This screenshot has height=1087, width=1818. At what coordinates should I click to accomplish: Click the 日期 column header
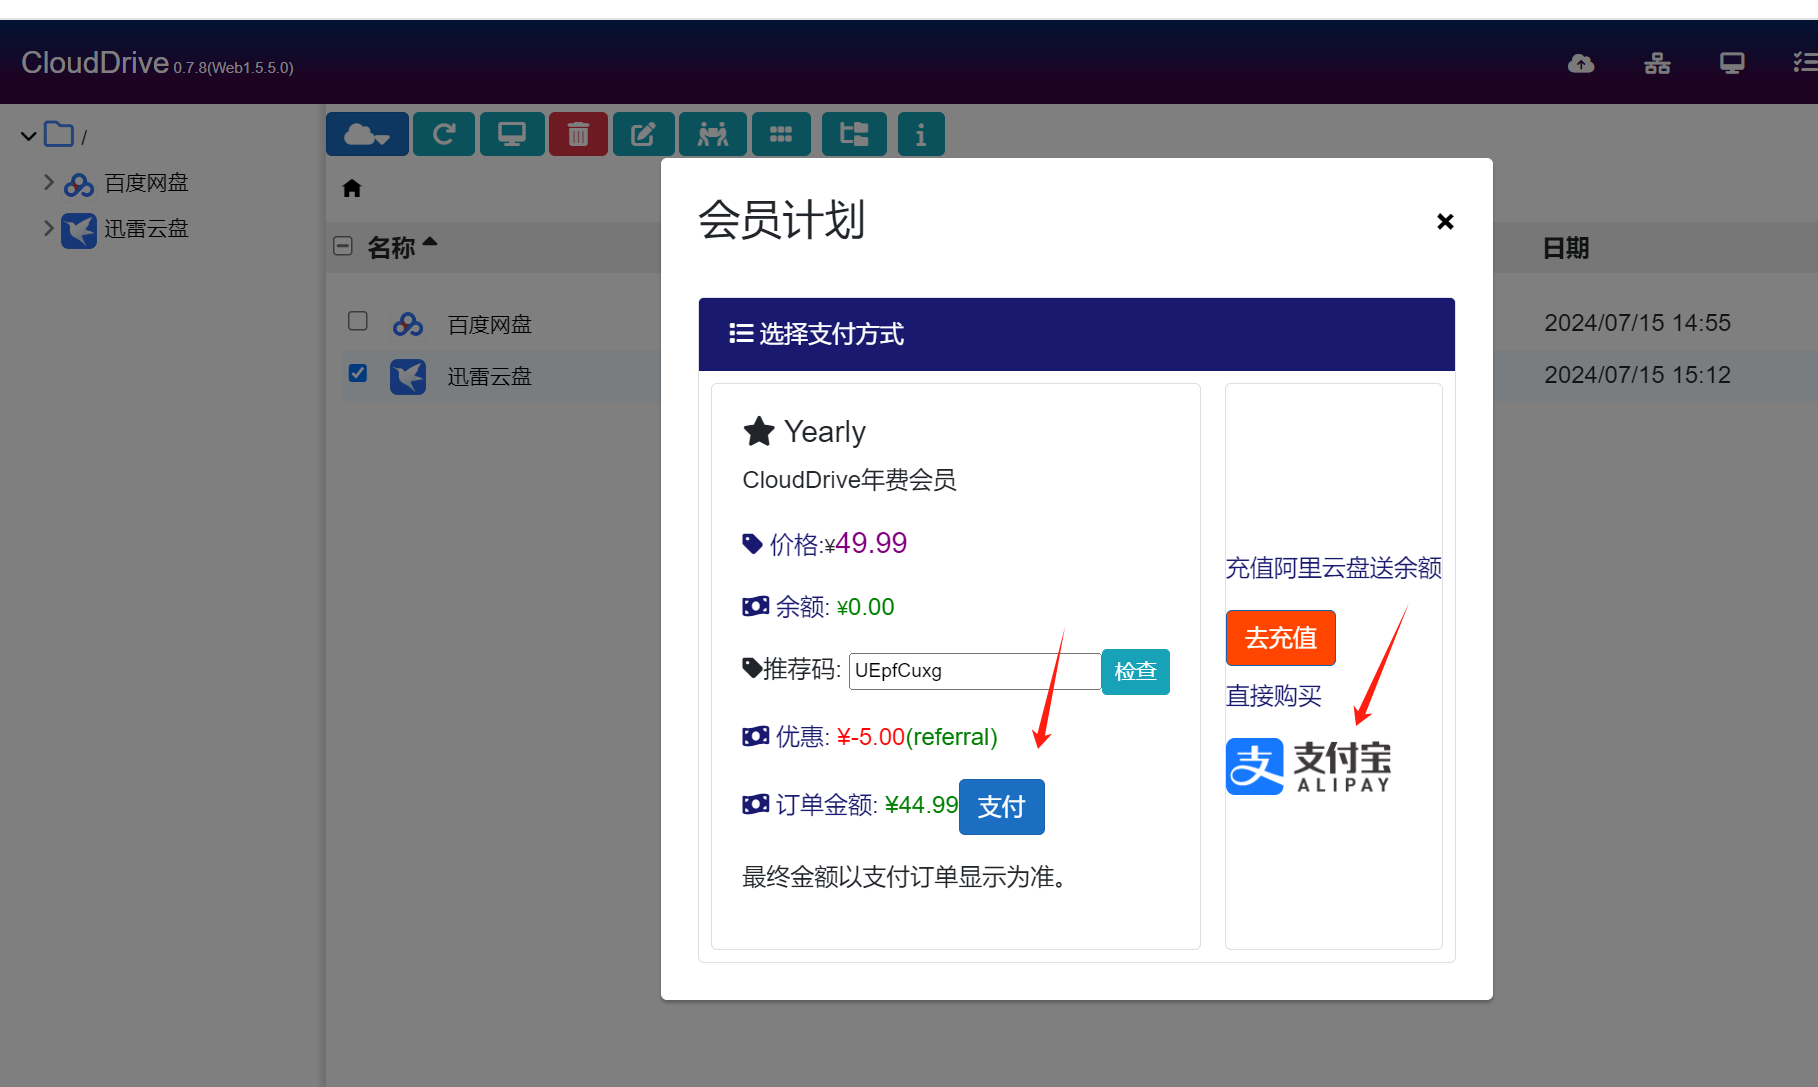1566,248
